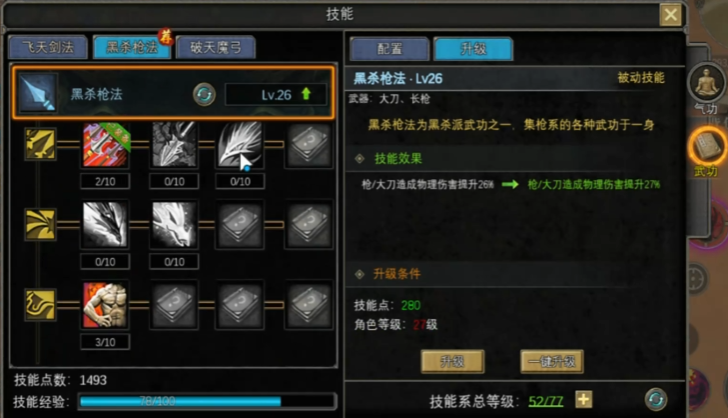Click the muscular torso skill icon showing 3/10
The height and width of the screenshot is (418, 728).
tap(105, 305)
